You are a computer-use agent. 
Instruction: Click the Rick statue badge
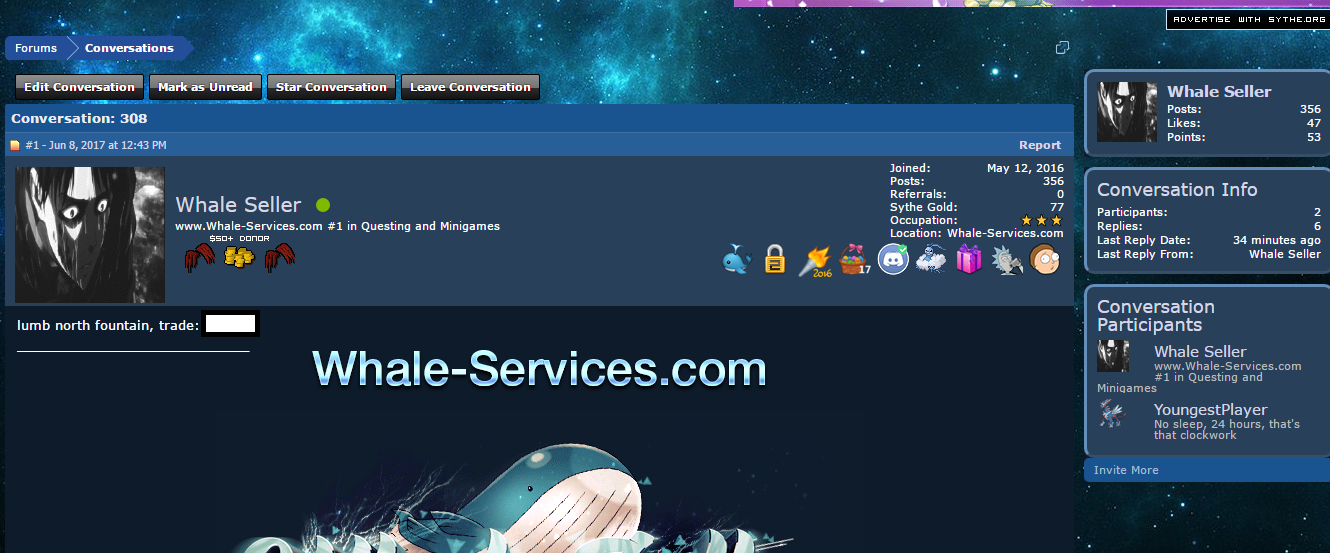(1006, 260)
